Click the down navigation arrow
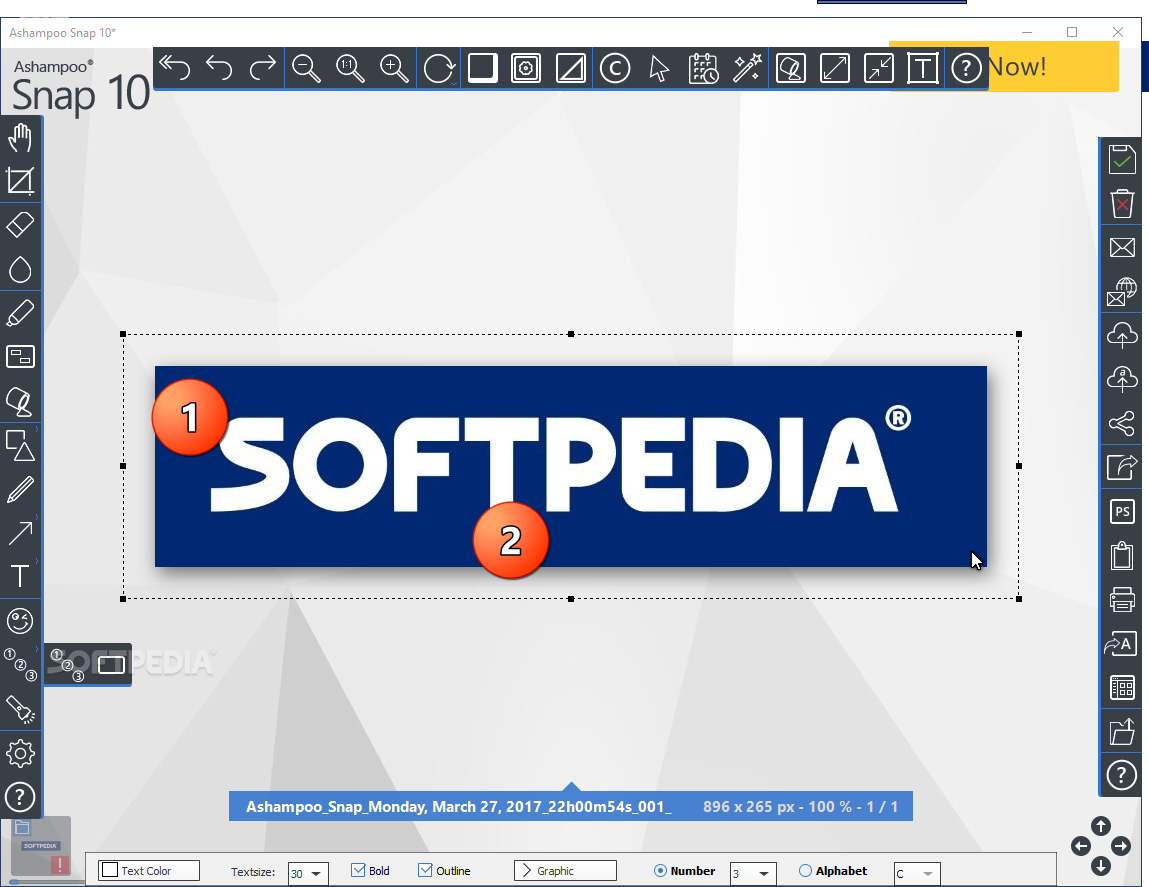The image size is (1149, 887). tap(1101, 866)
